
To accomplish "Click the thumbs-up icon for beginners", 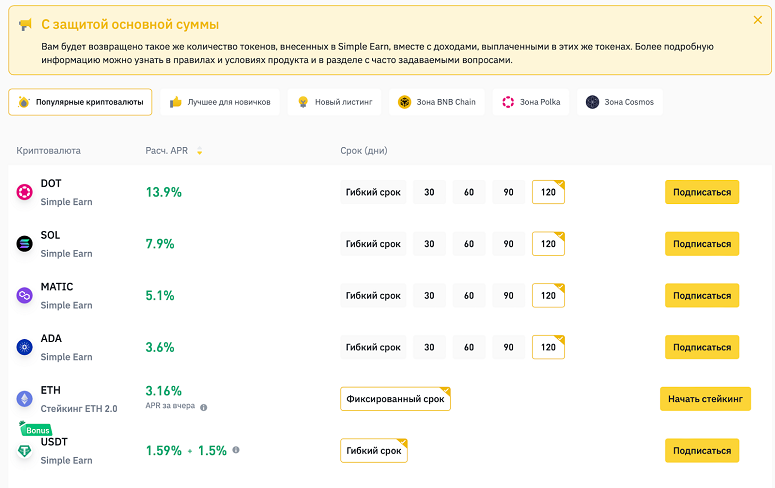I will click(175, 102).
